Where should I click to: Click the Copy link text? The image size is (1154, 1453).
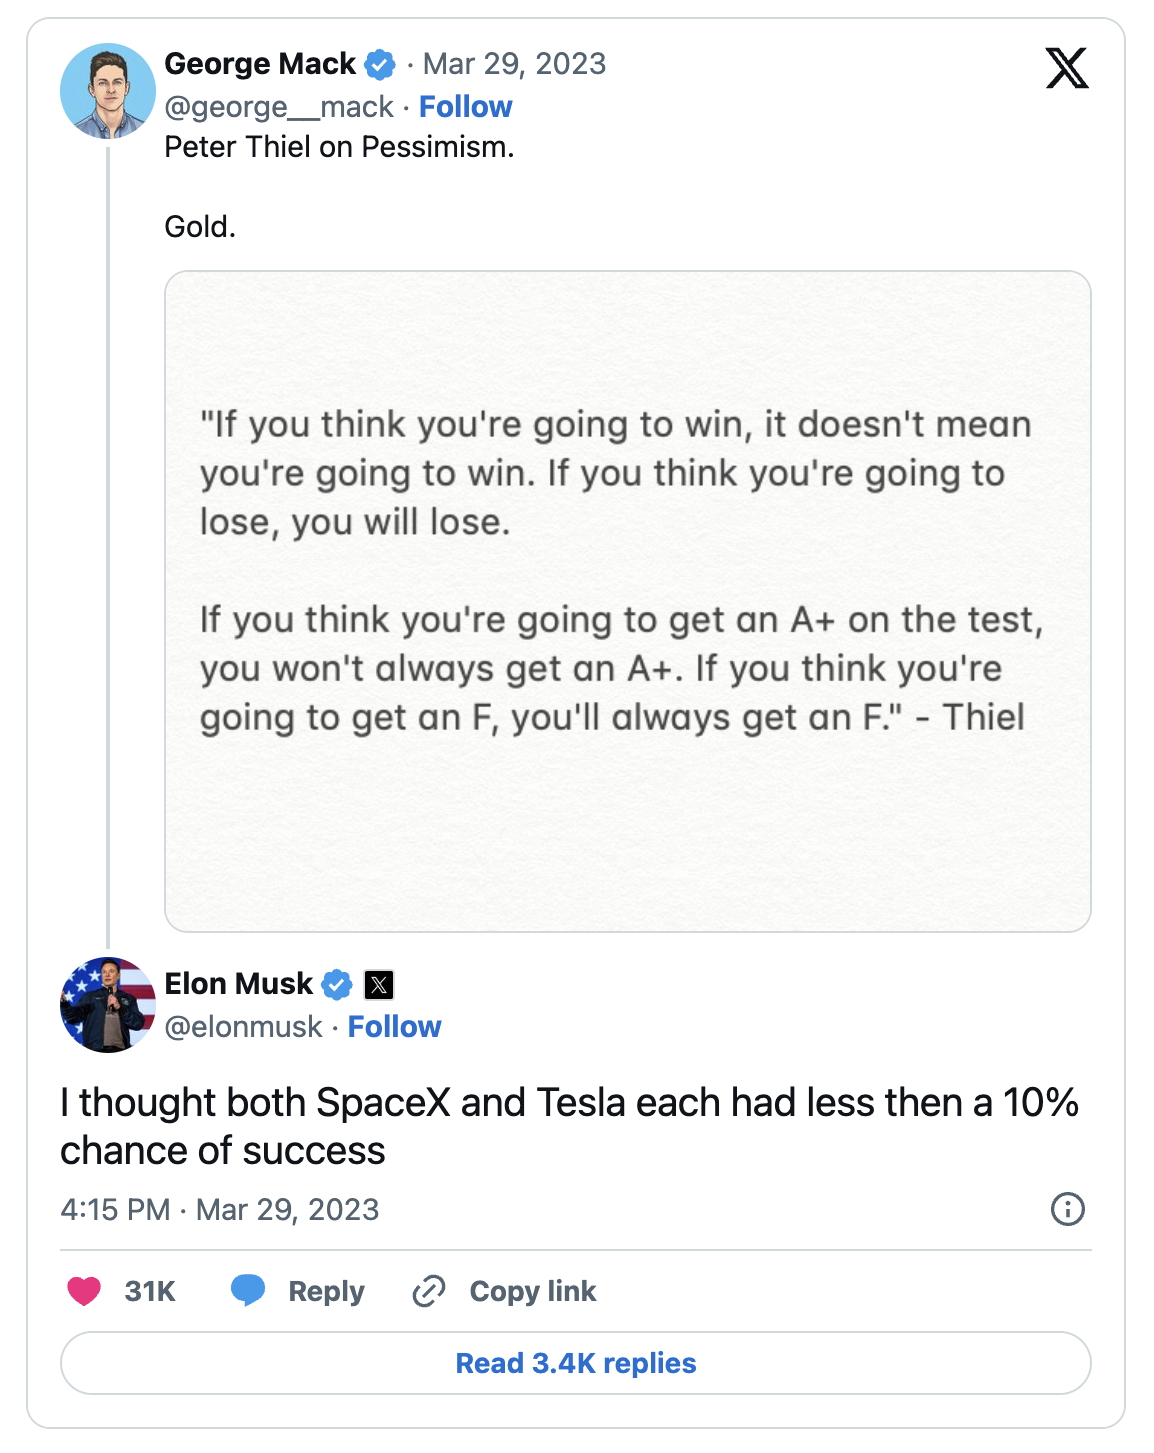click(532, 1291)
